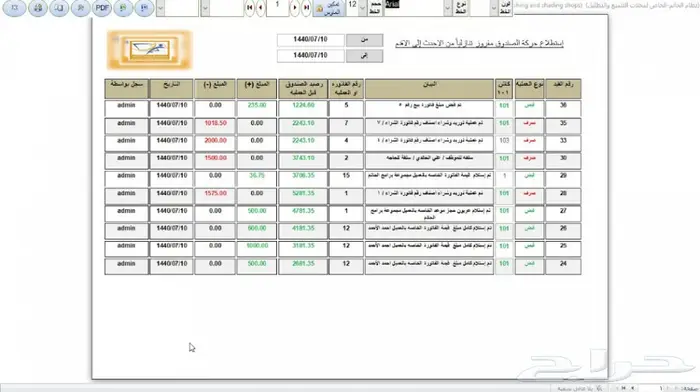Open the font color dropdown beside لون الخط
This screenshot has width=700, height=392.
pos(493,8)
